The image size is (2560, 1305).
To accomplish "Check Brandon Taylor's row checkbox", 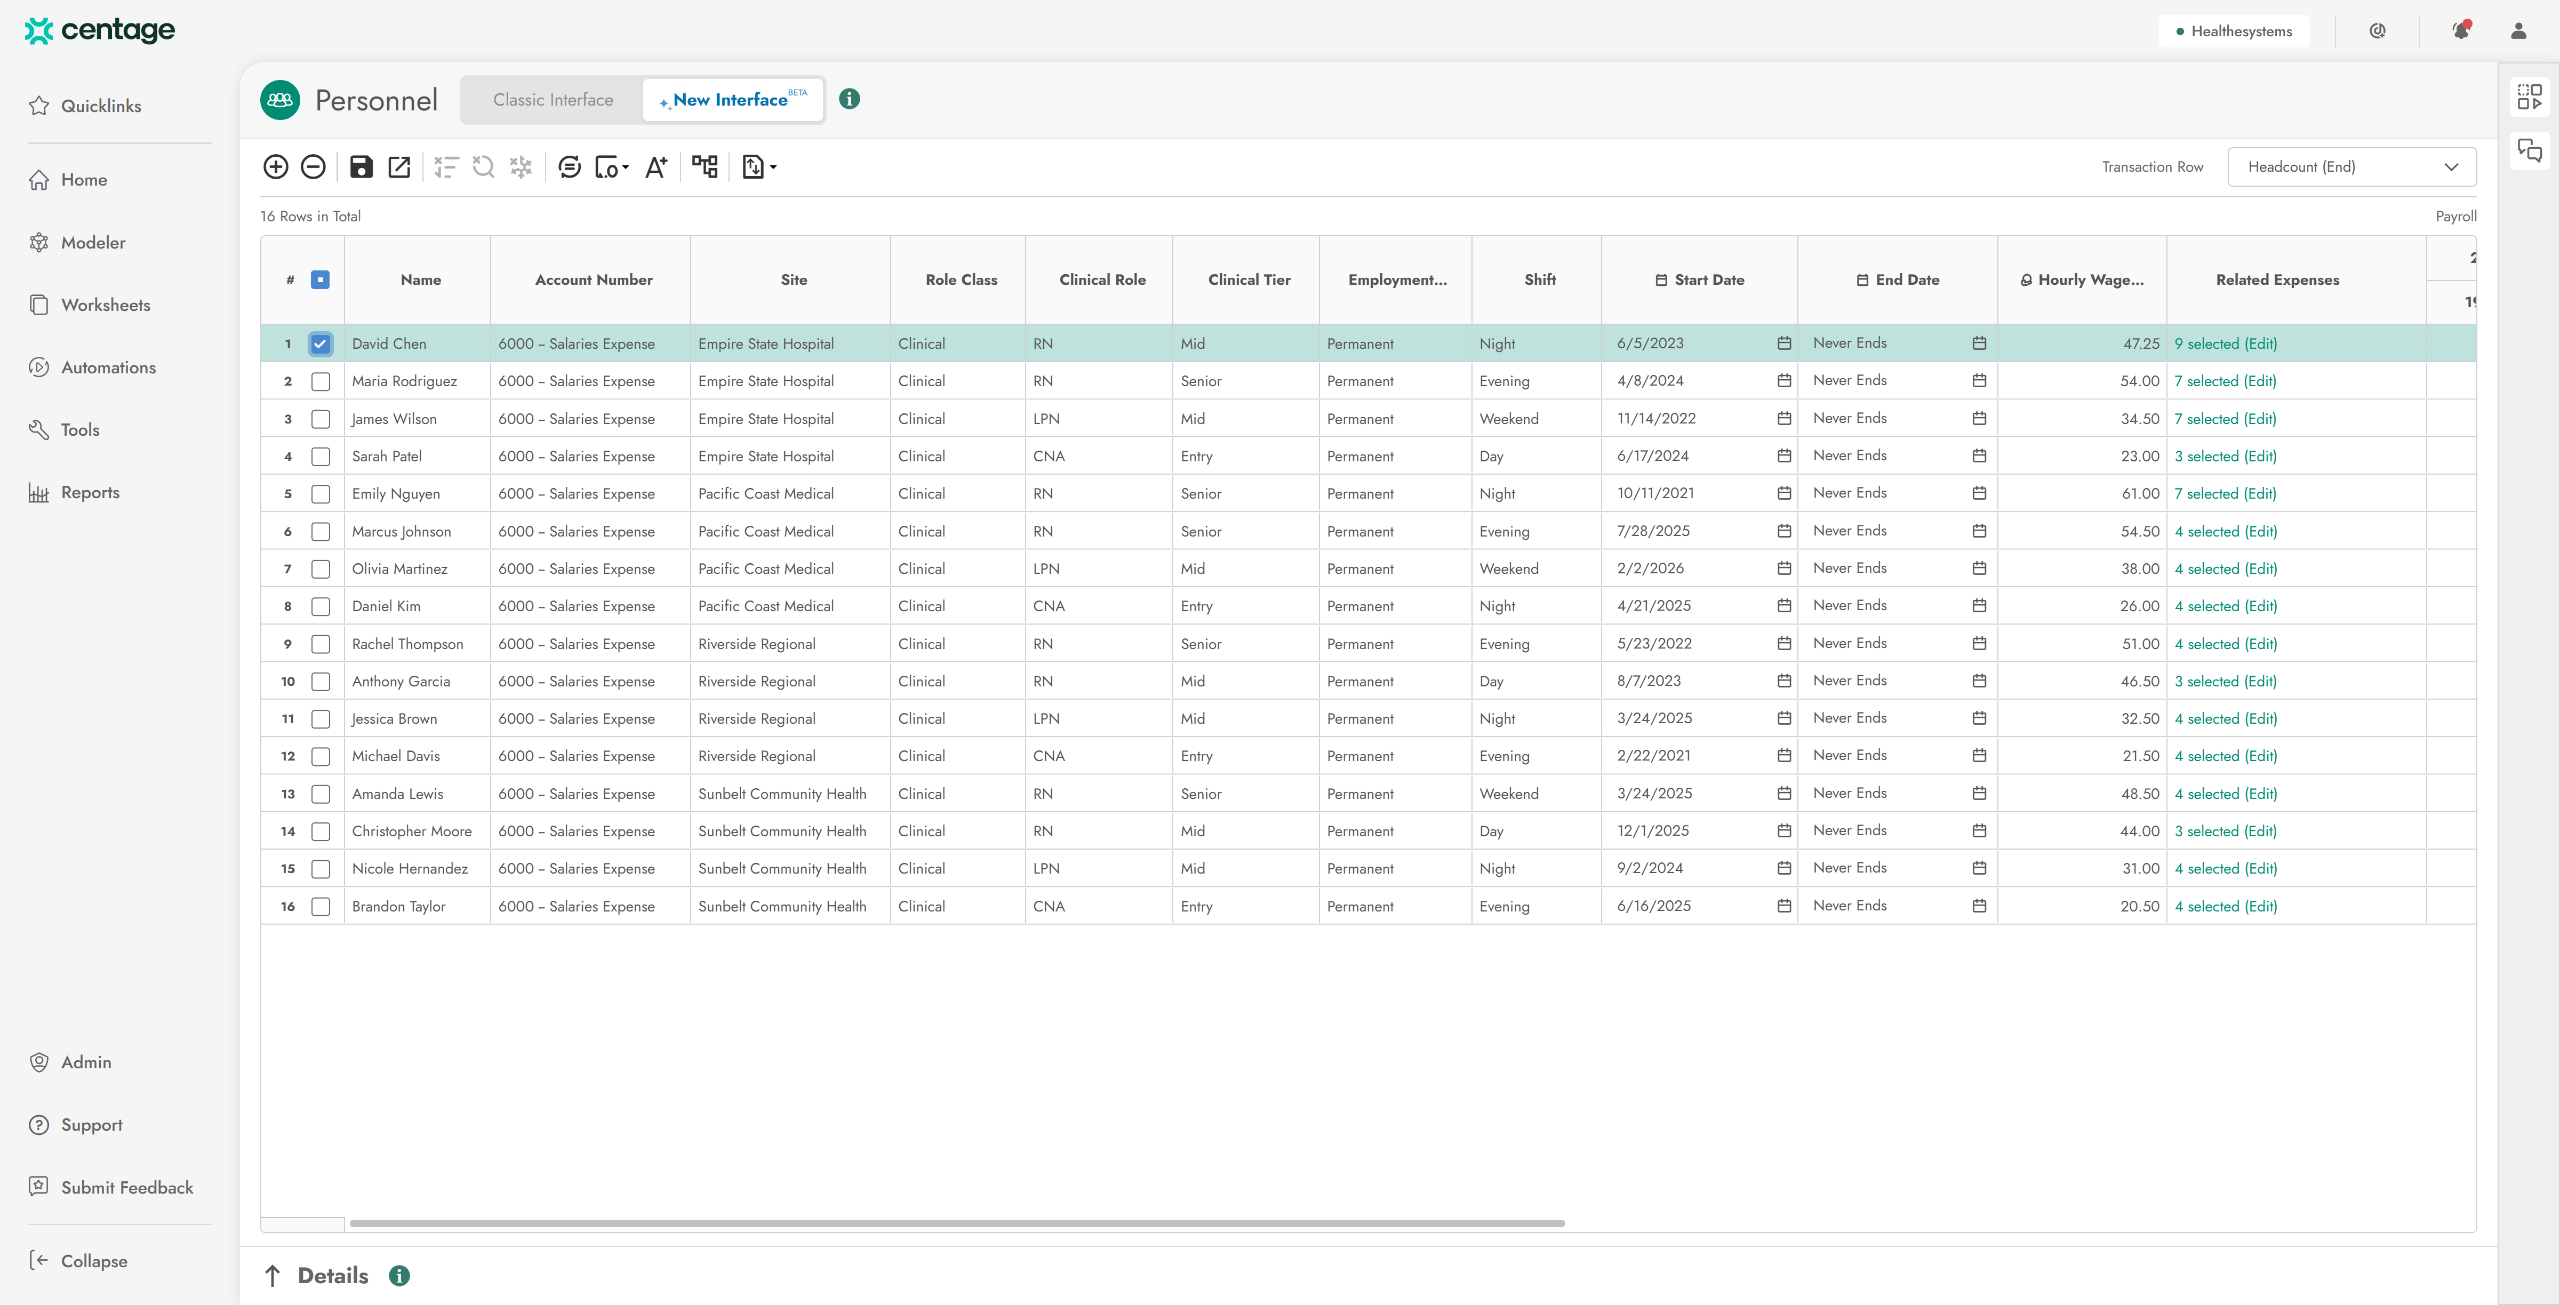I will (x=320, y=907).
